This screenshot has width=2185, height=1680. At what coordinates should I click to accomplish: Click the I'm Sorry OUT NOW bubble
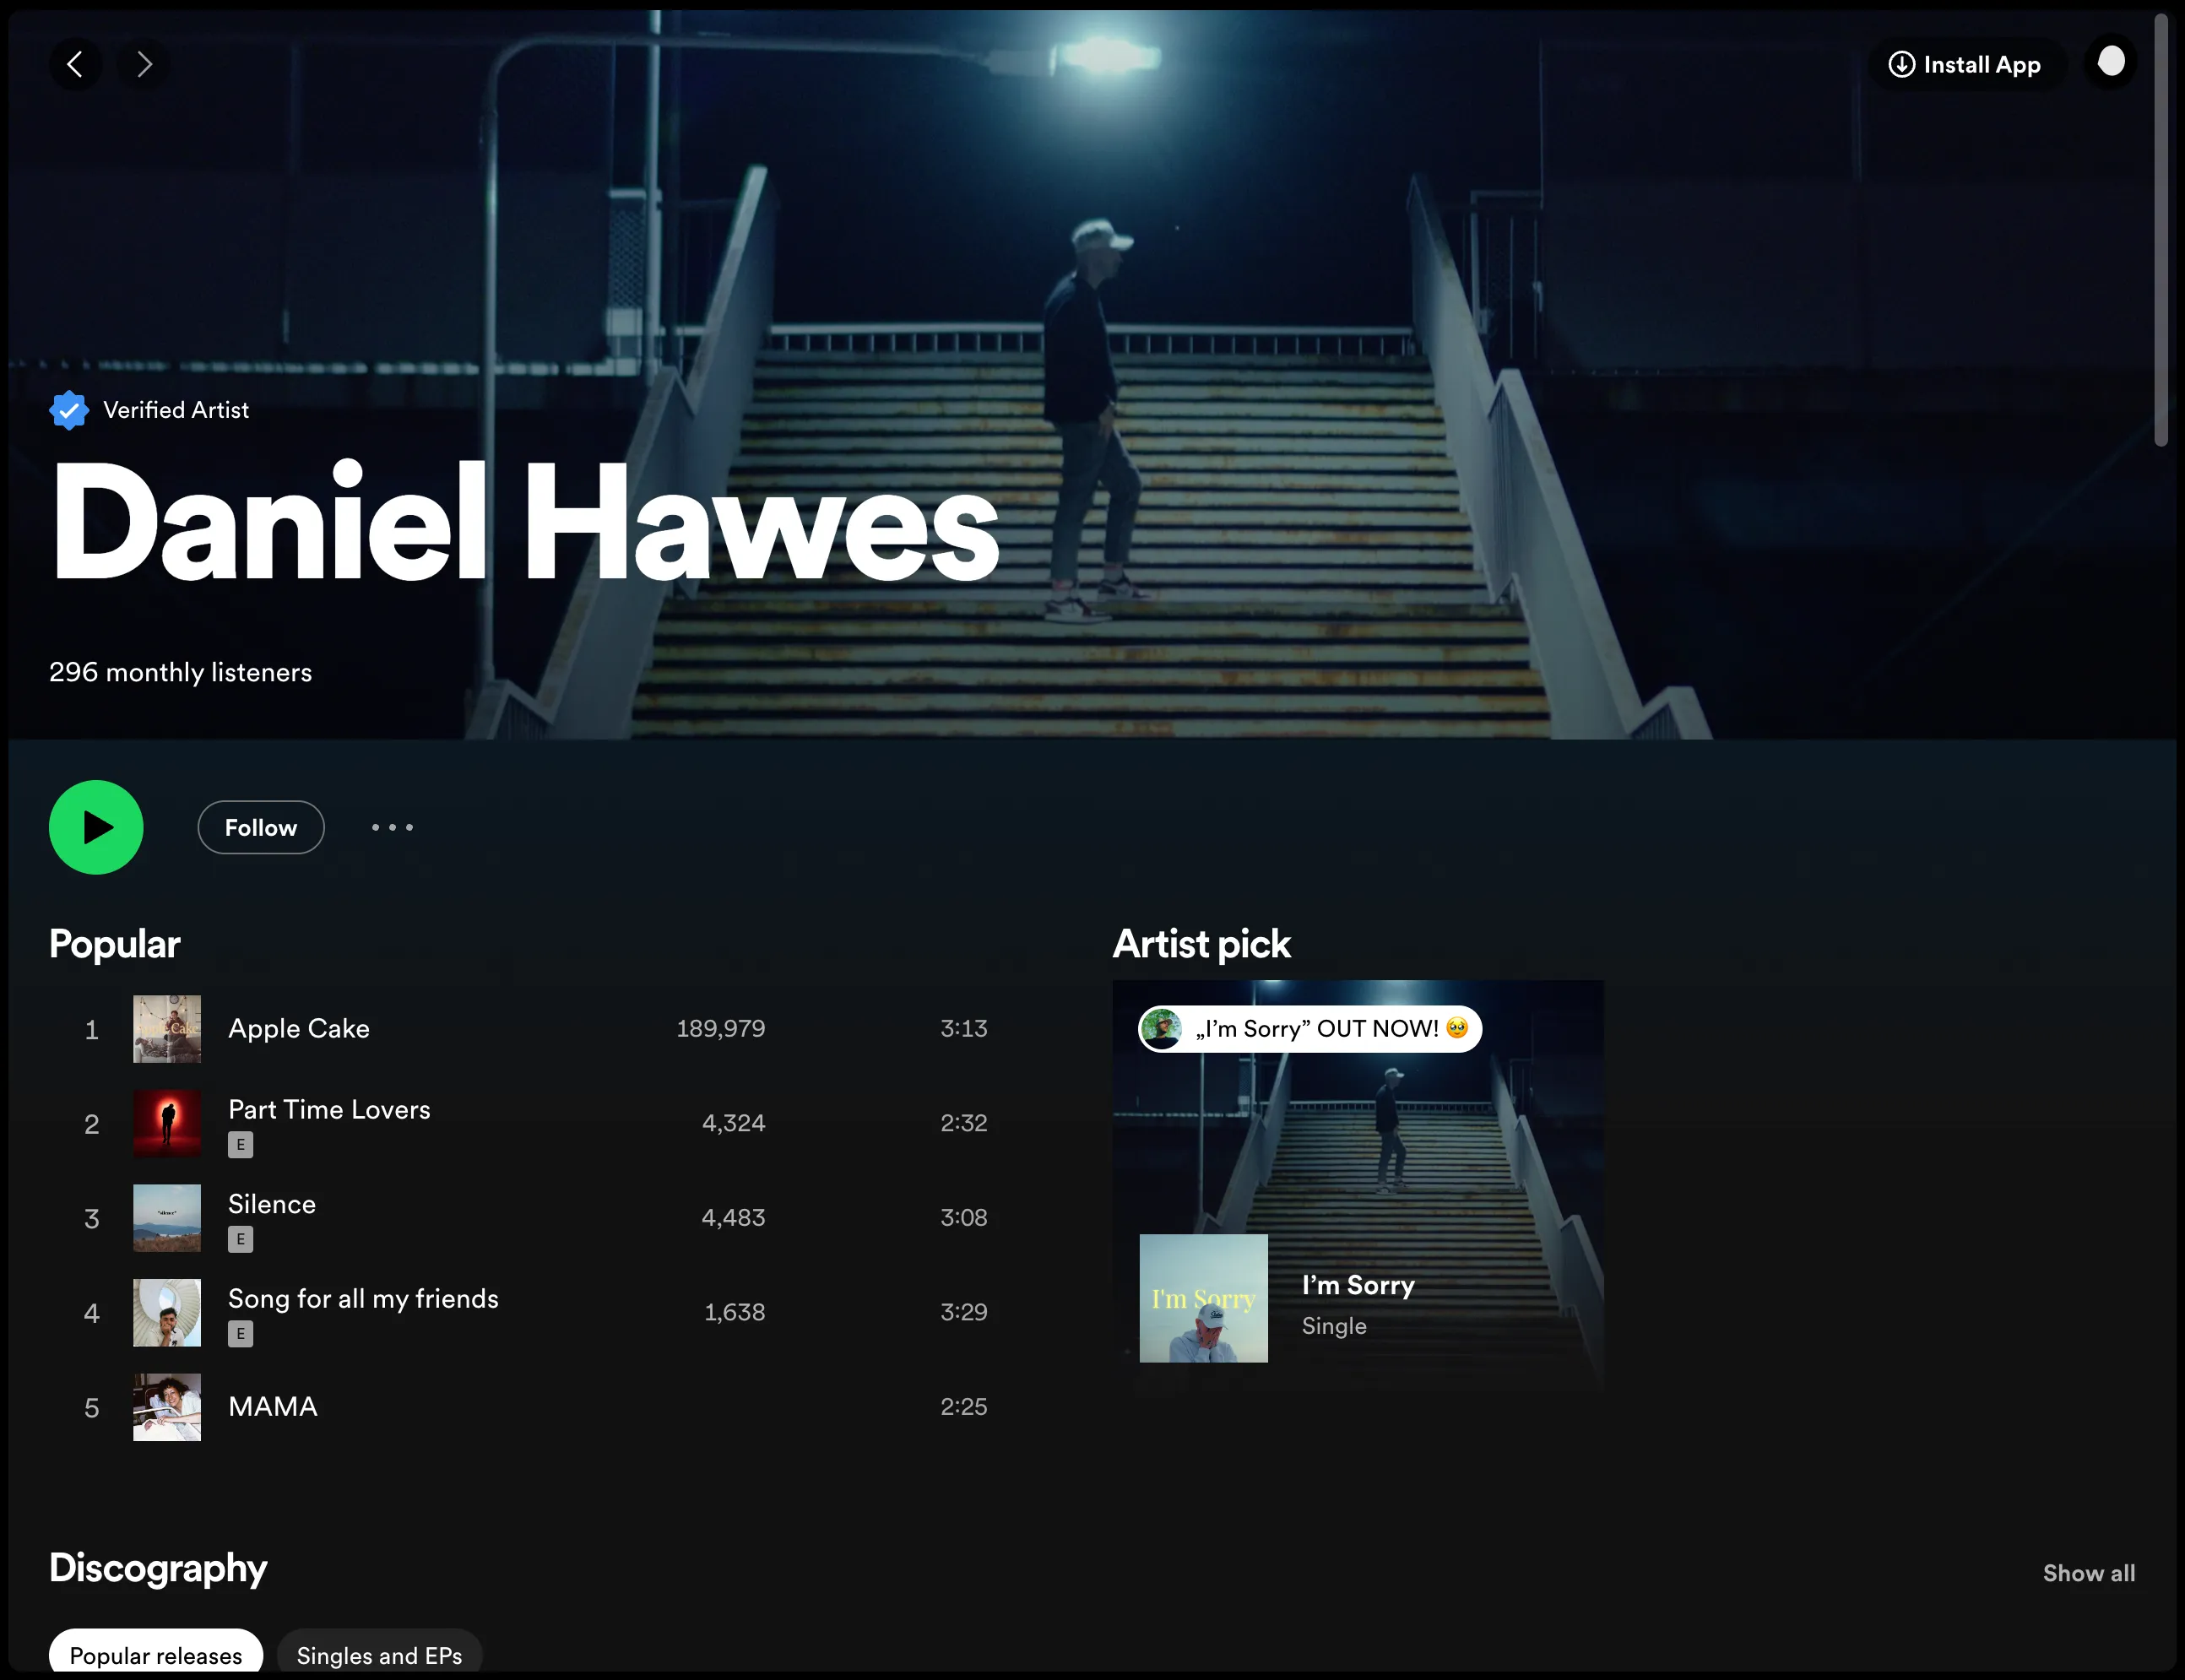point(1309,1028)
